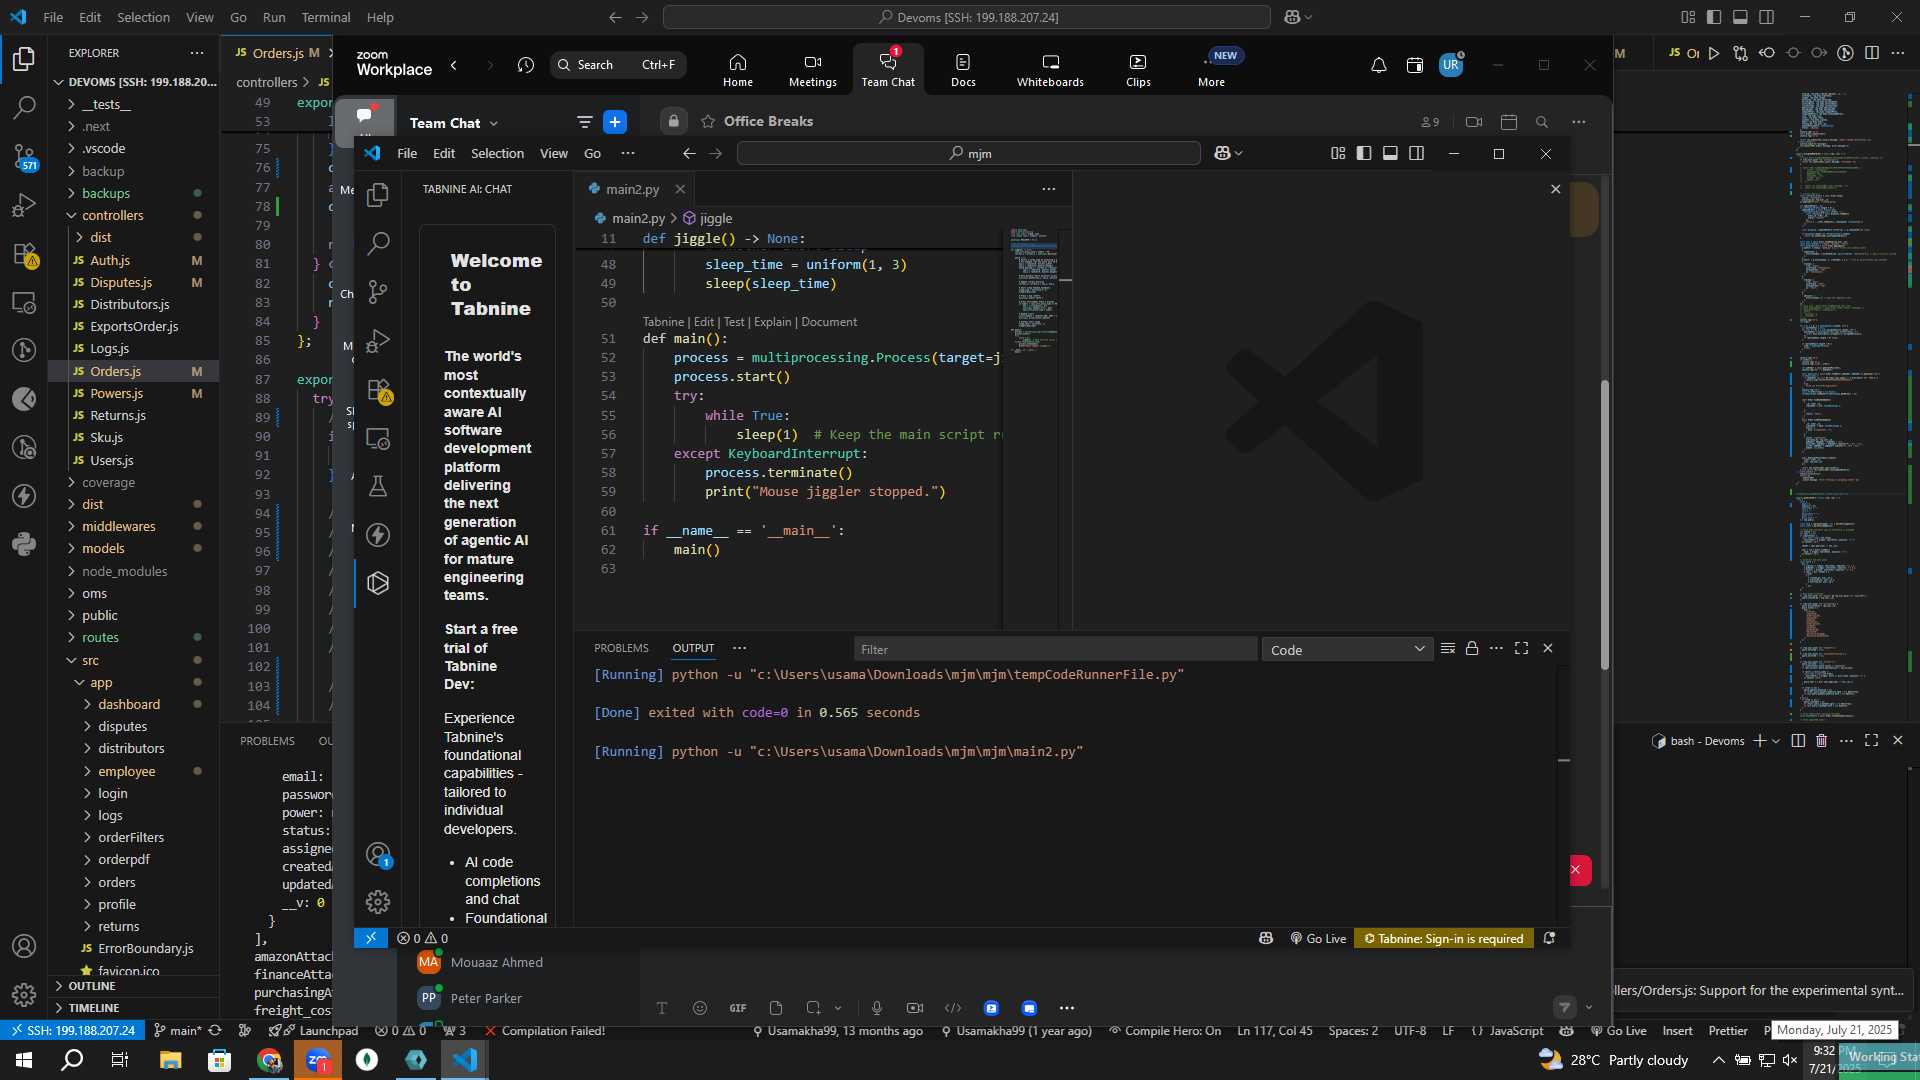Click the Zoom window vertical scrollbar thumb
Screen dimensions: 1920x1080
pos(1605,525)
